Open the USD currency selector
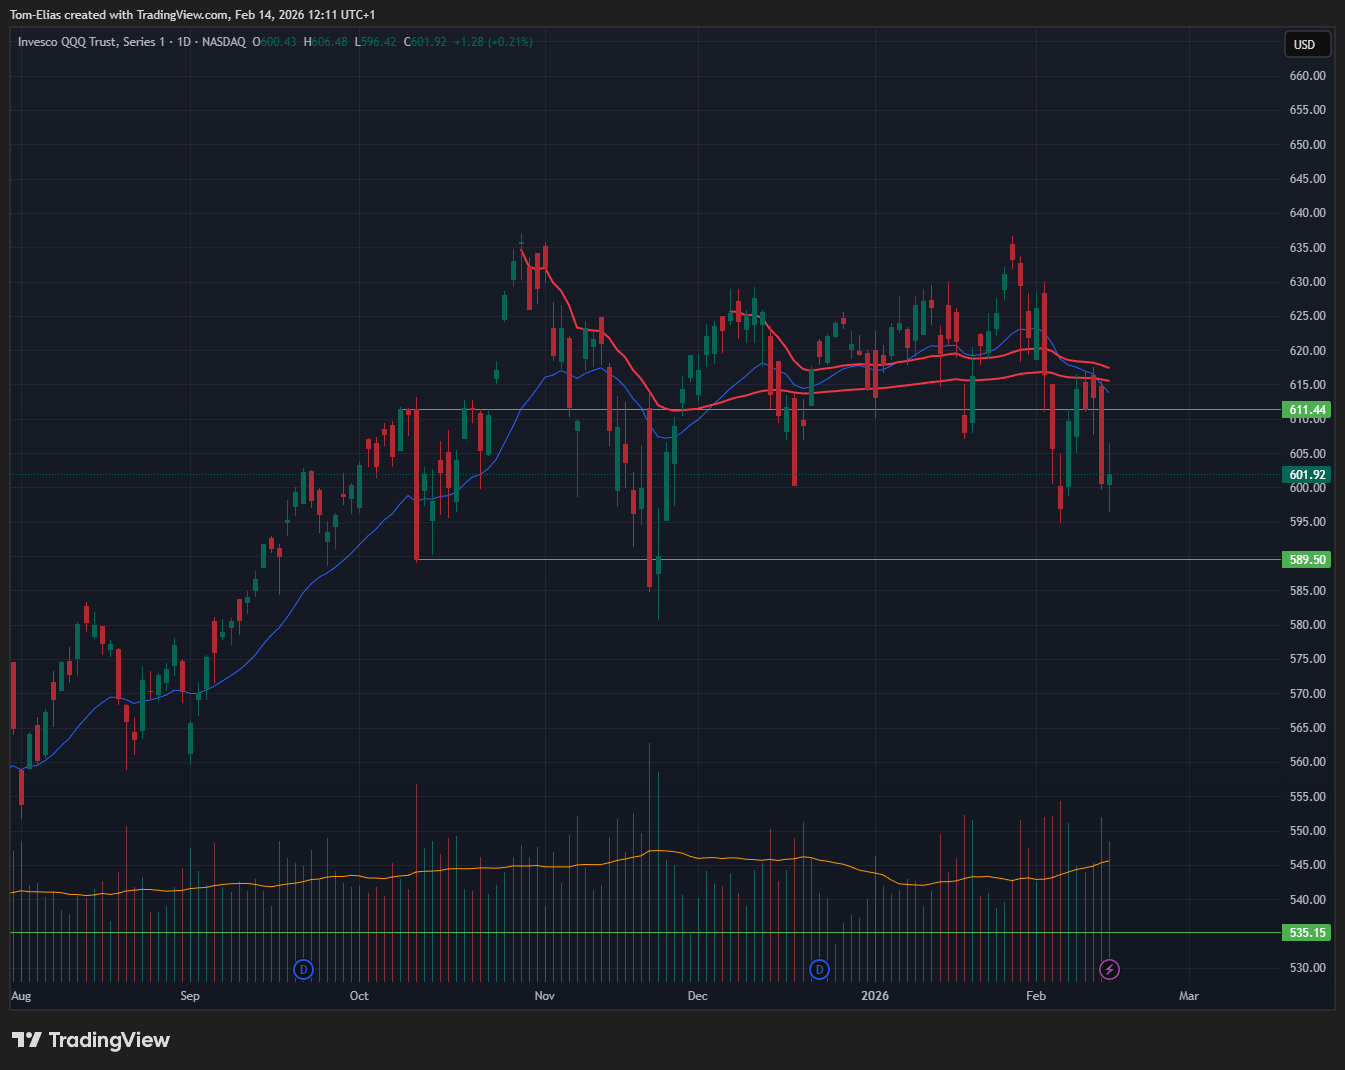The width and height of the screenshot is (1345, 1070). click(x=1308, y=44)
